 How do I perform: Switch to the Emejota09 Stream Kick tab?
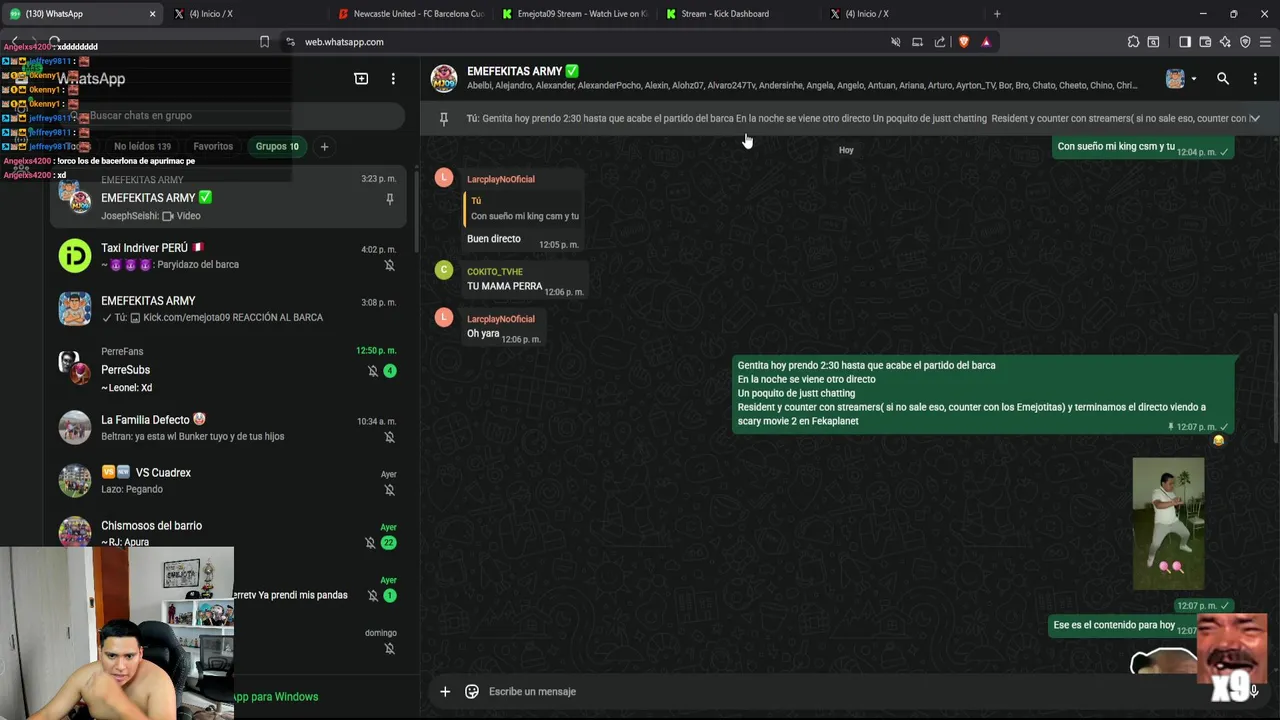576,14
